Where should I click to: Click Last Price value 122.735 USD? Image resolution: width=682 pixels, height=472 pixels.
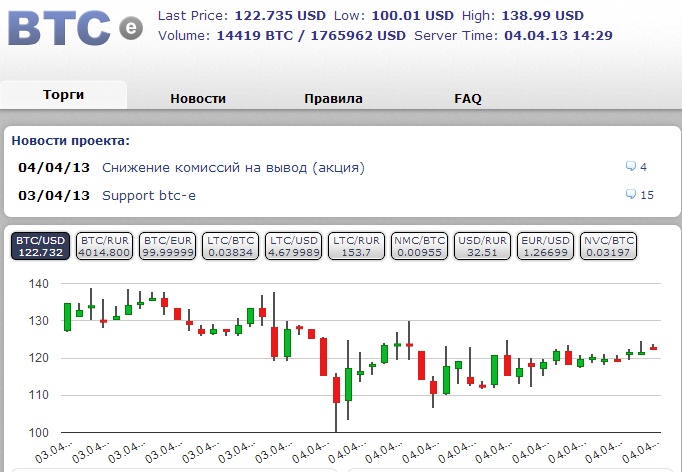pos(280,16)
